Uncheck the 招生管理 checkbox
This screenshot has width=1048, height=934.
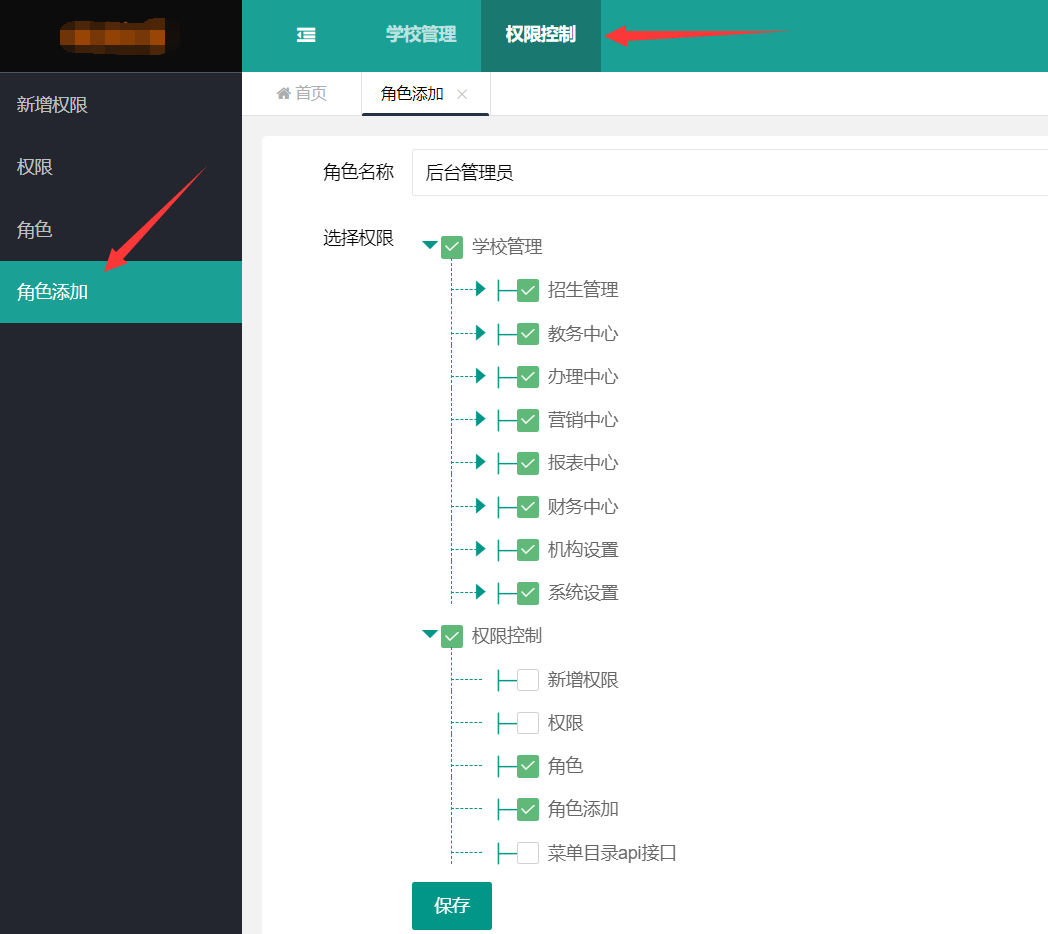(x=528, y=290)
